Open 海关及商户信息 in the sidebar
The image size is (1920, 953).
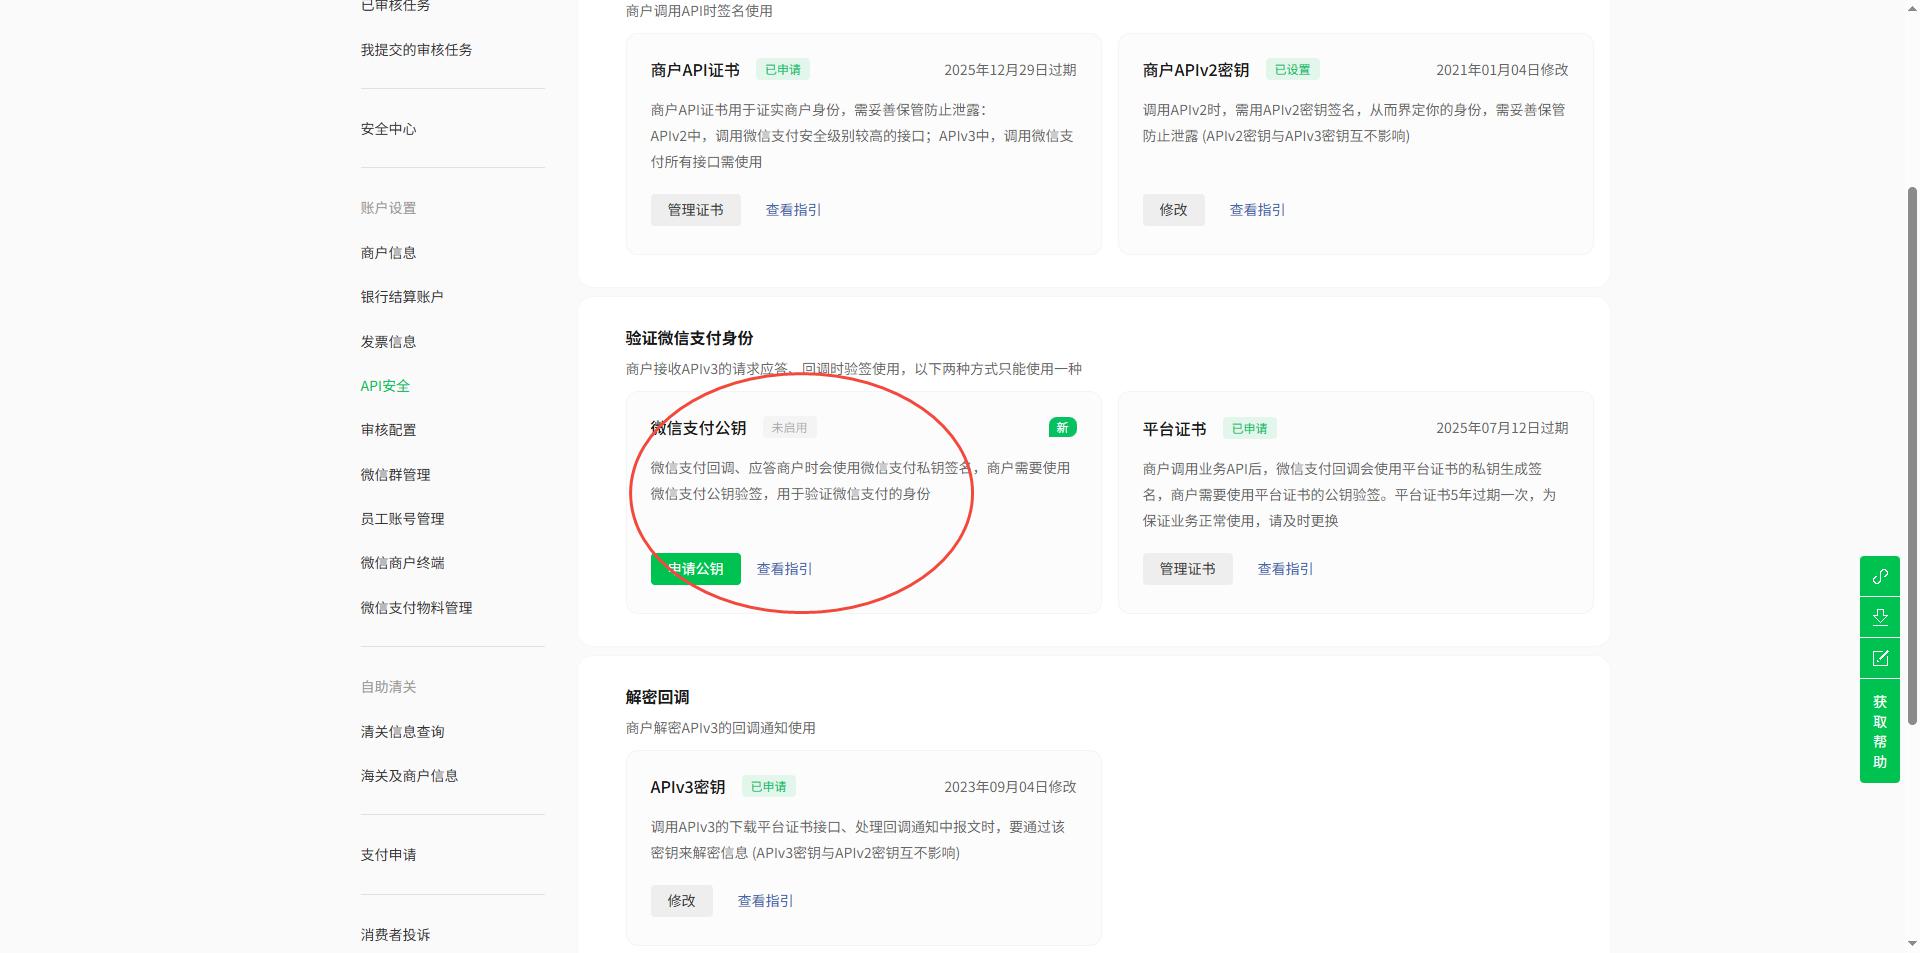[409, 776]
